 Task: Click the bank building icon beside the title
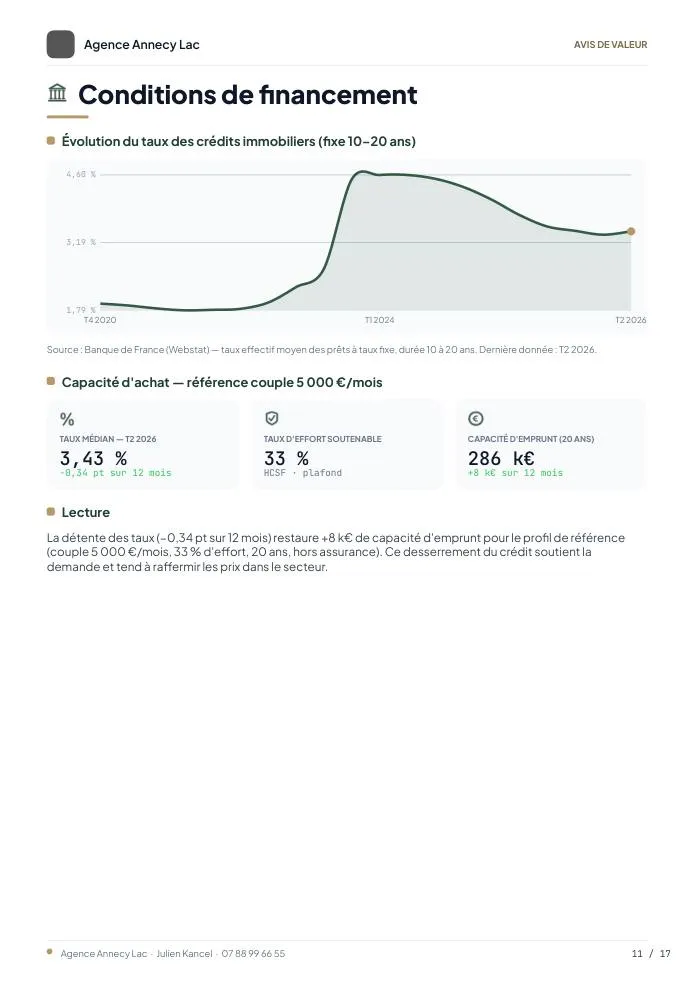57,93
